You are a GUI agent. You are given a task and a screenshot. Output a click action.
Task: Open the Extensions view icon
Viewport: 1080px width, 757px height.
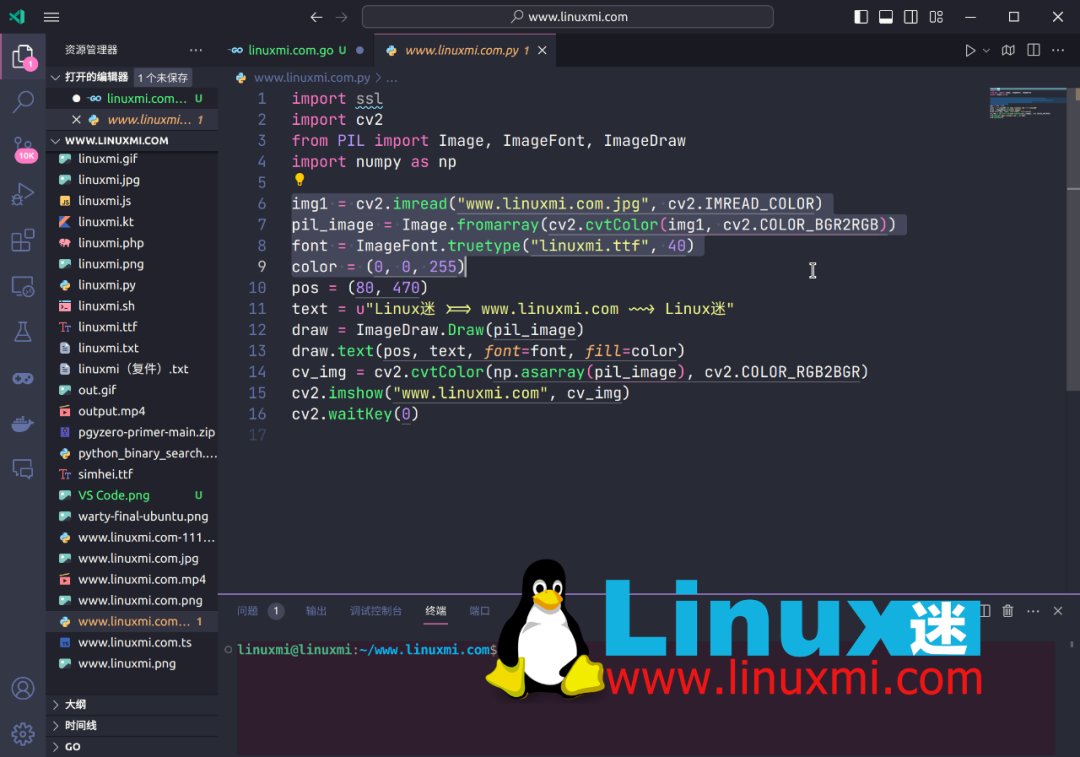pyautogui.click(x=23, y=240)
